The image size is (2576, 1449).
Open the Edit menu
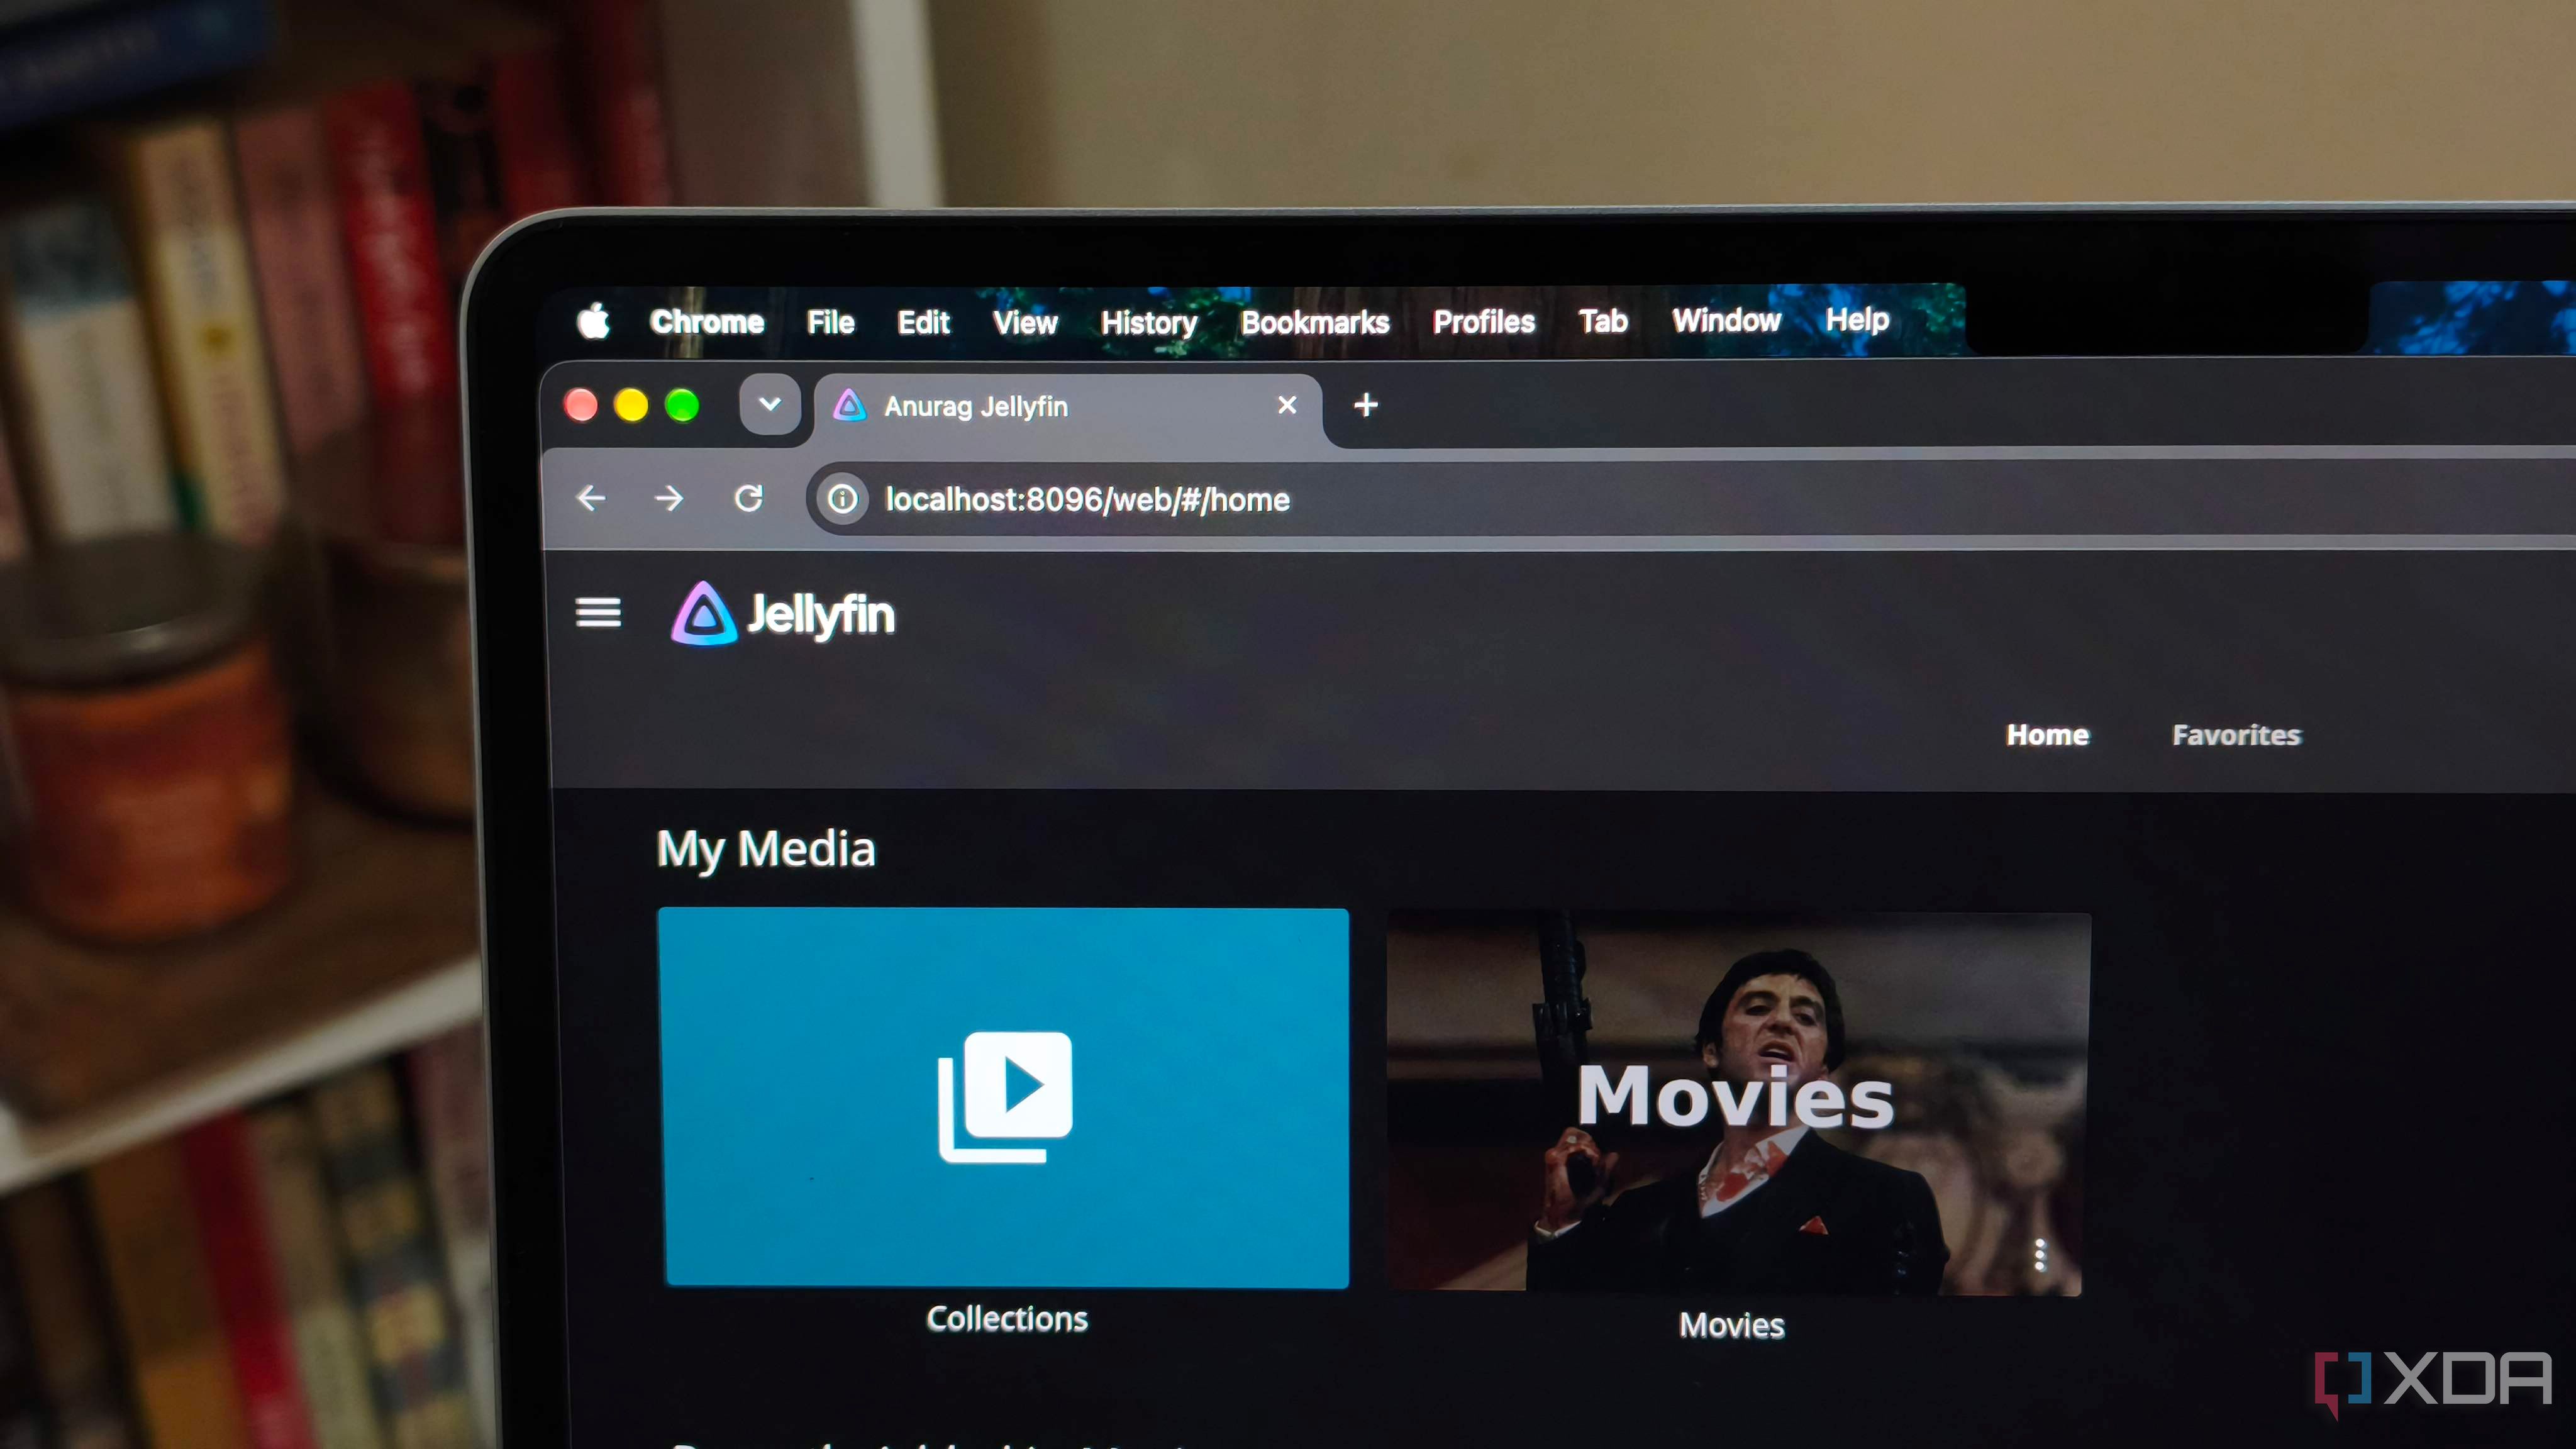coord(923,322)
